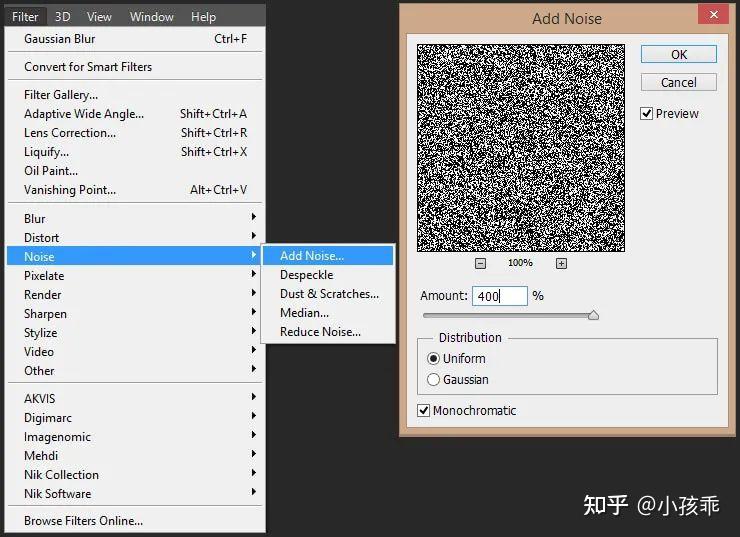
Task: Toggle the Preview checkbox
Action: [647, 114]
